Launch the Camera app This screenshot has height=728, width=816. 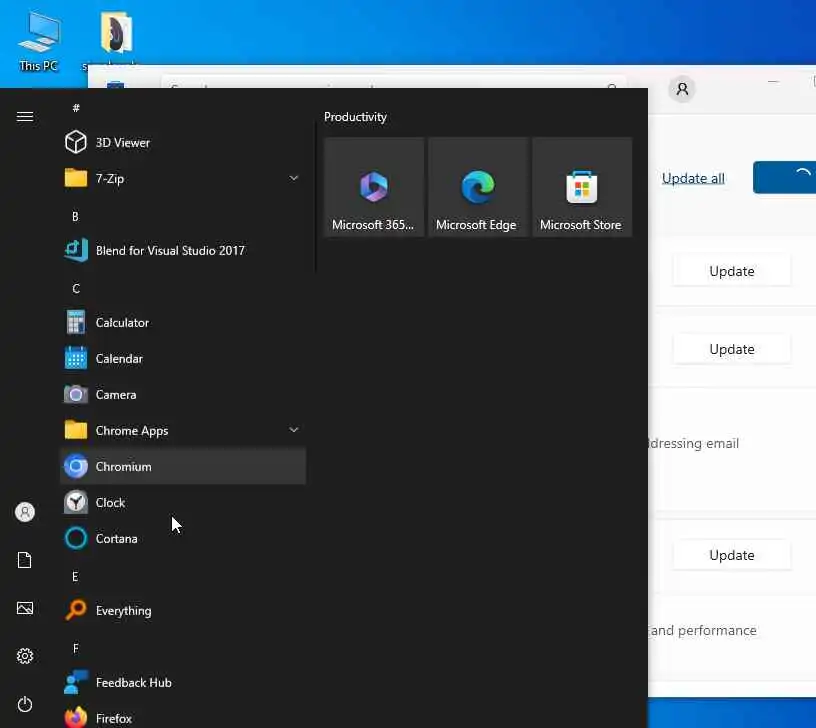tap(183, 394)
